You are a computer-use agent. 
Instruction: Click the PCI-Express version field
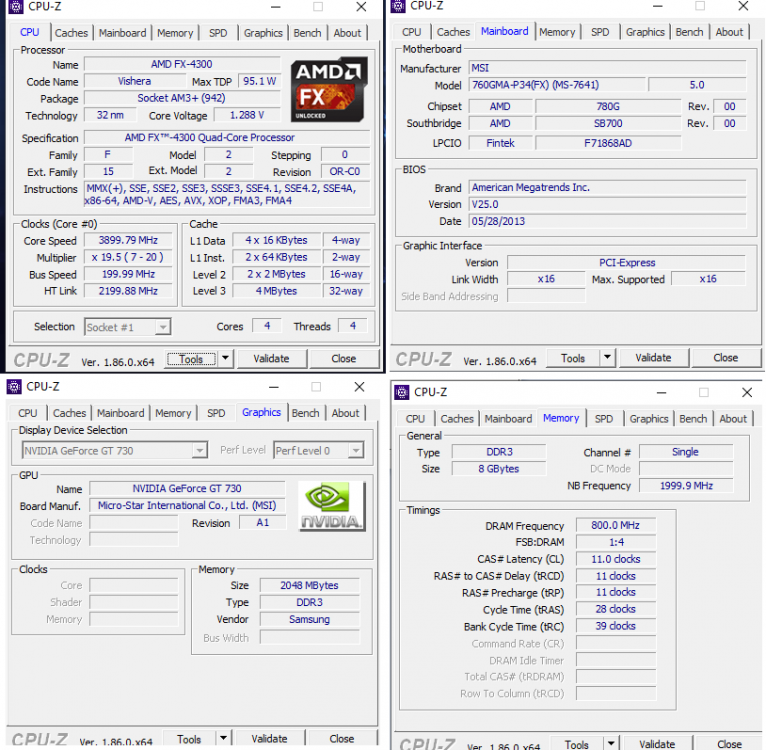627,262
